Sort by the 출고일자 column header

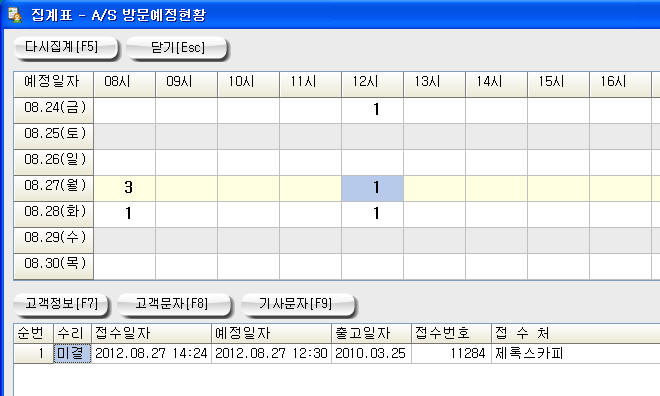coord(371,333)
